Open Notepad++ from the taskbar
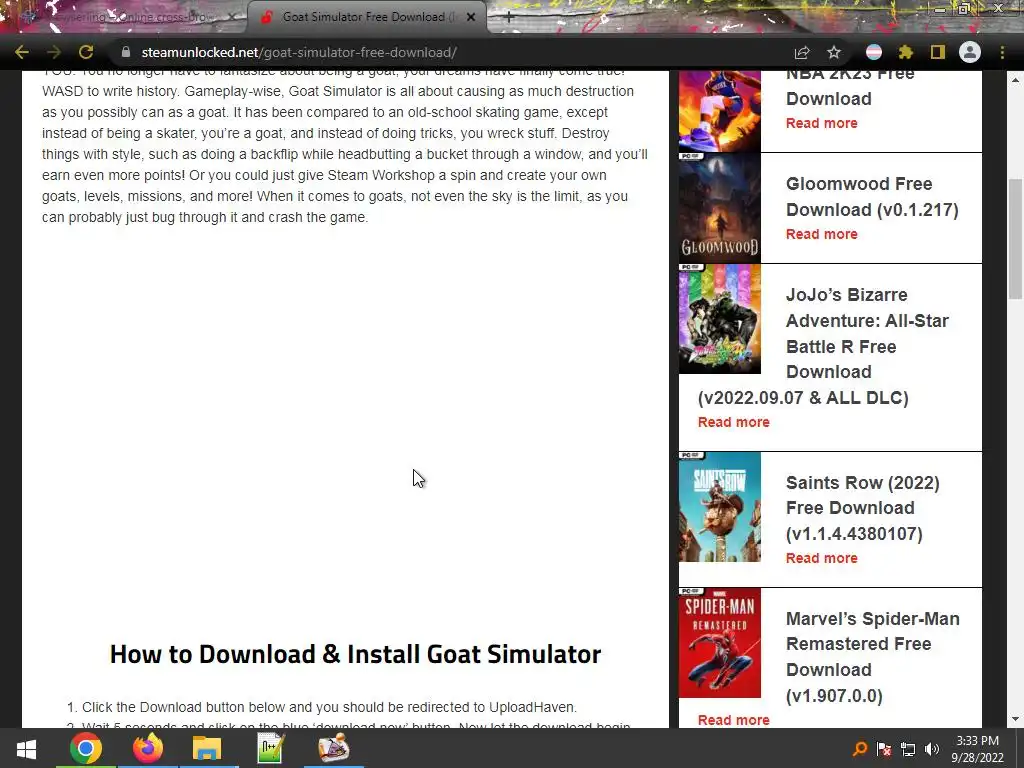Screen dimensions: 1024x768 pos(270,748)
